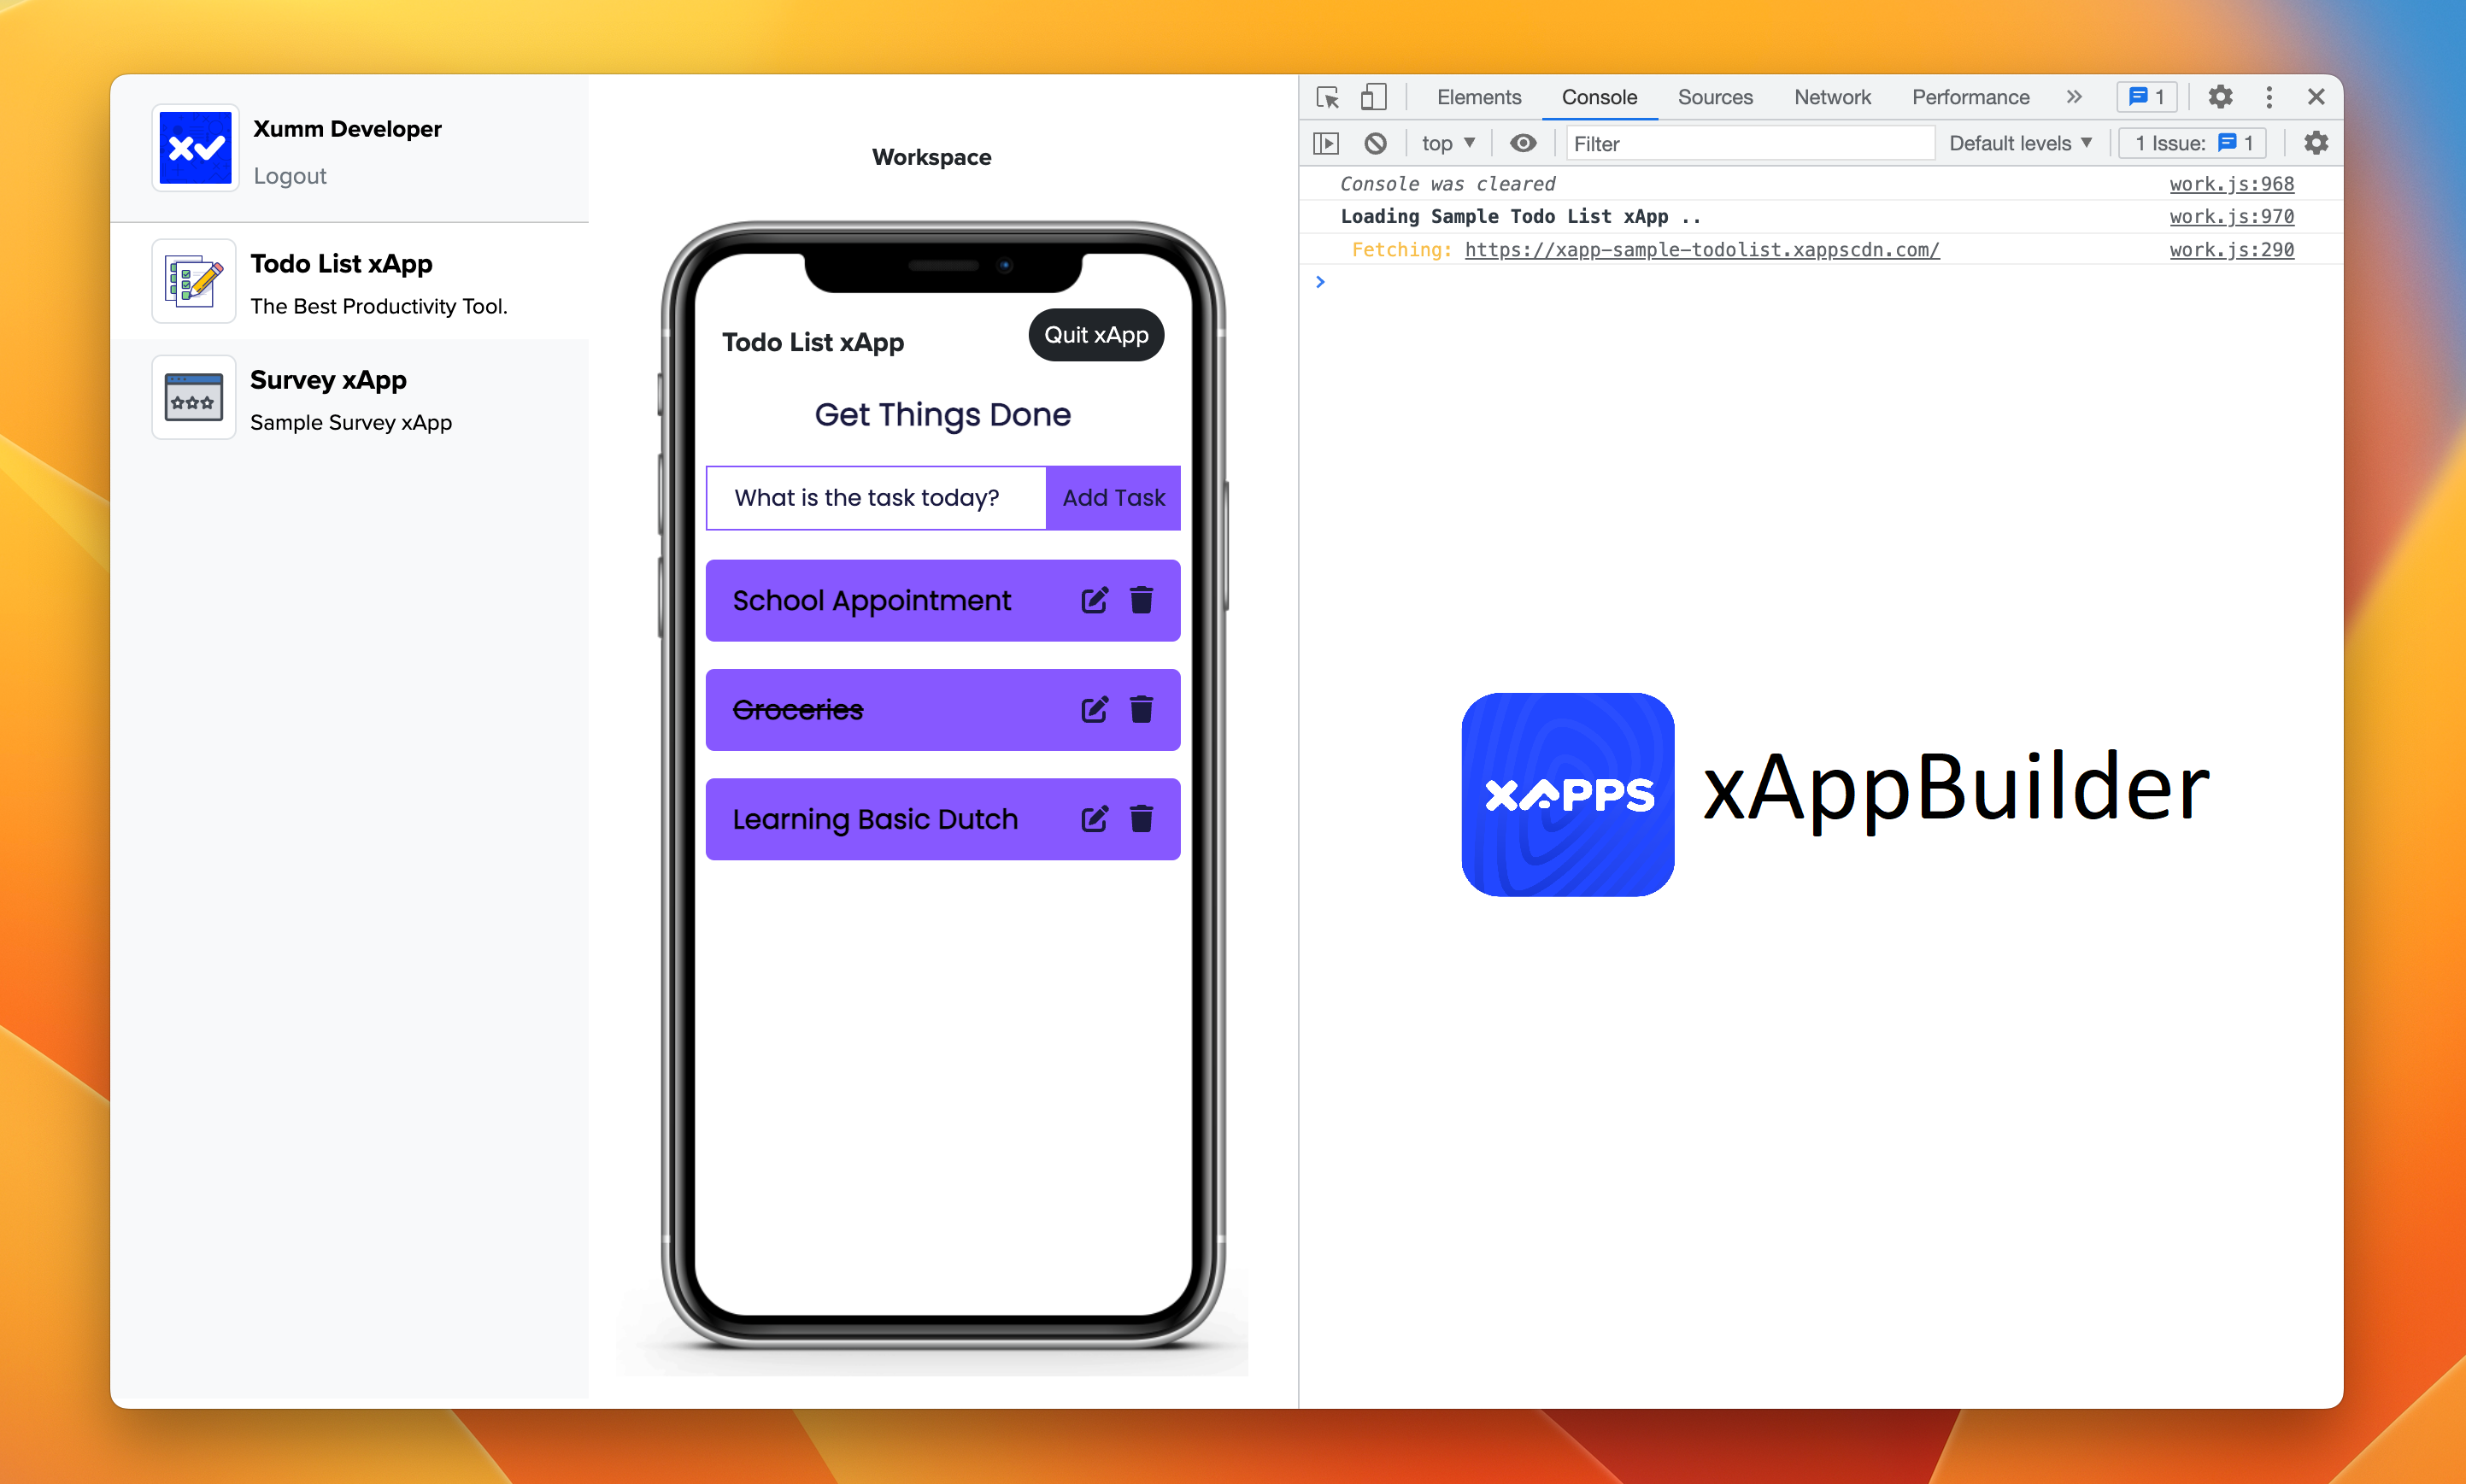Activate the inspect element picker icon
This screenshot has height=1484, width=2466.
pyautogui.click(x=1327, y=97)
